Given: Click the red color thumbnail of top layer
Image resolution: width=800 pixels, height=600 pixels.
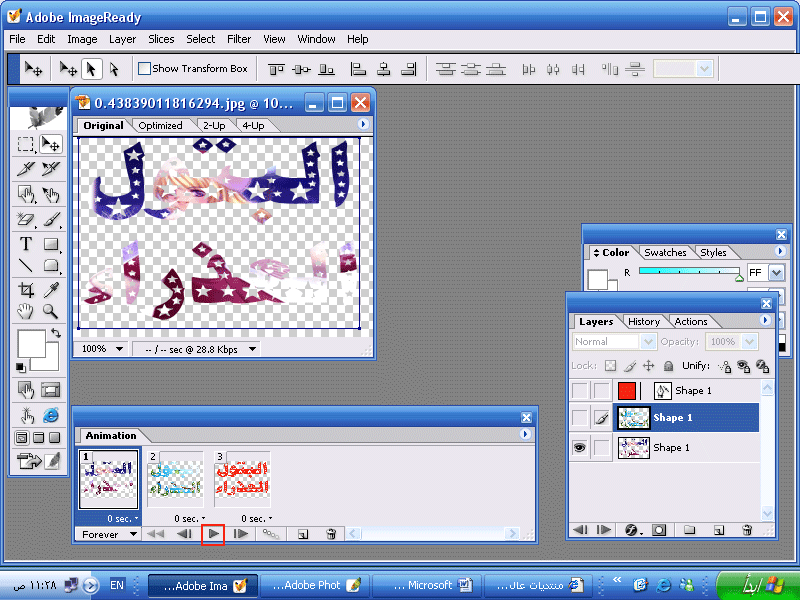Looking at the screenshot, I should (627, 391).
